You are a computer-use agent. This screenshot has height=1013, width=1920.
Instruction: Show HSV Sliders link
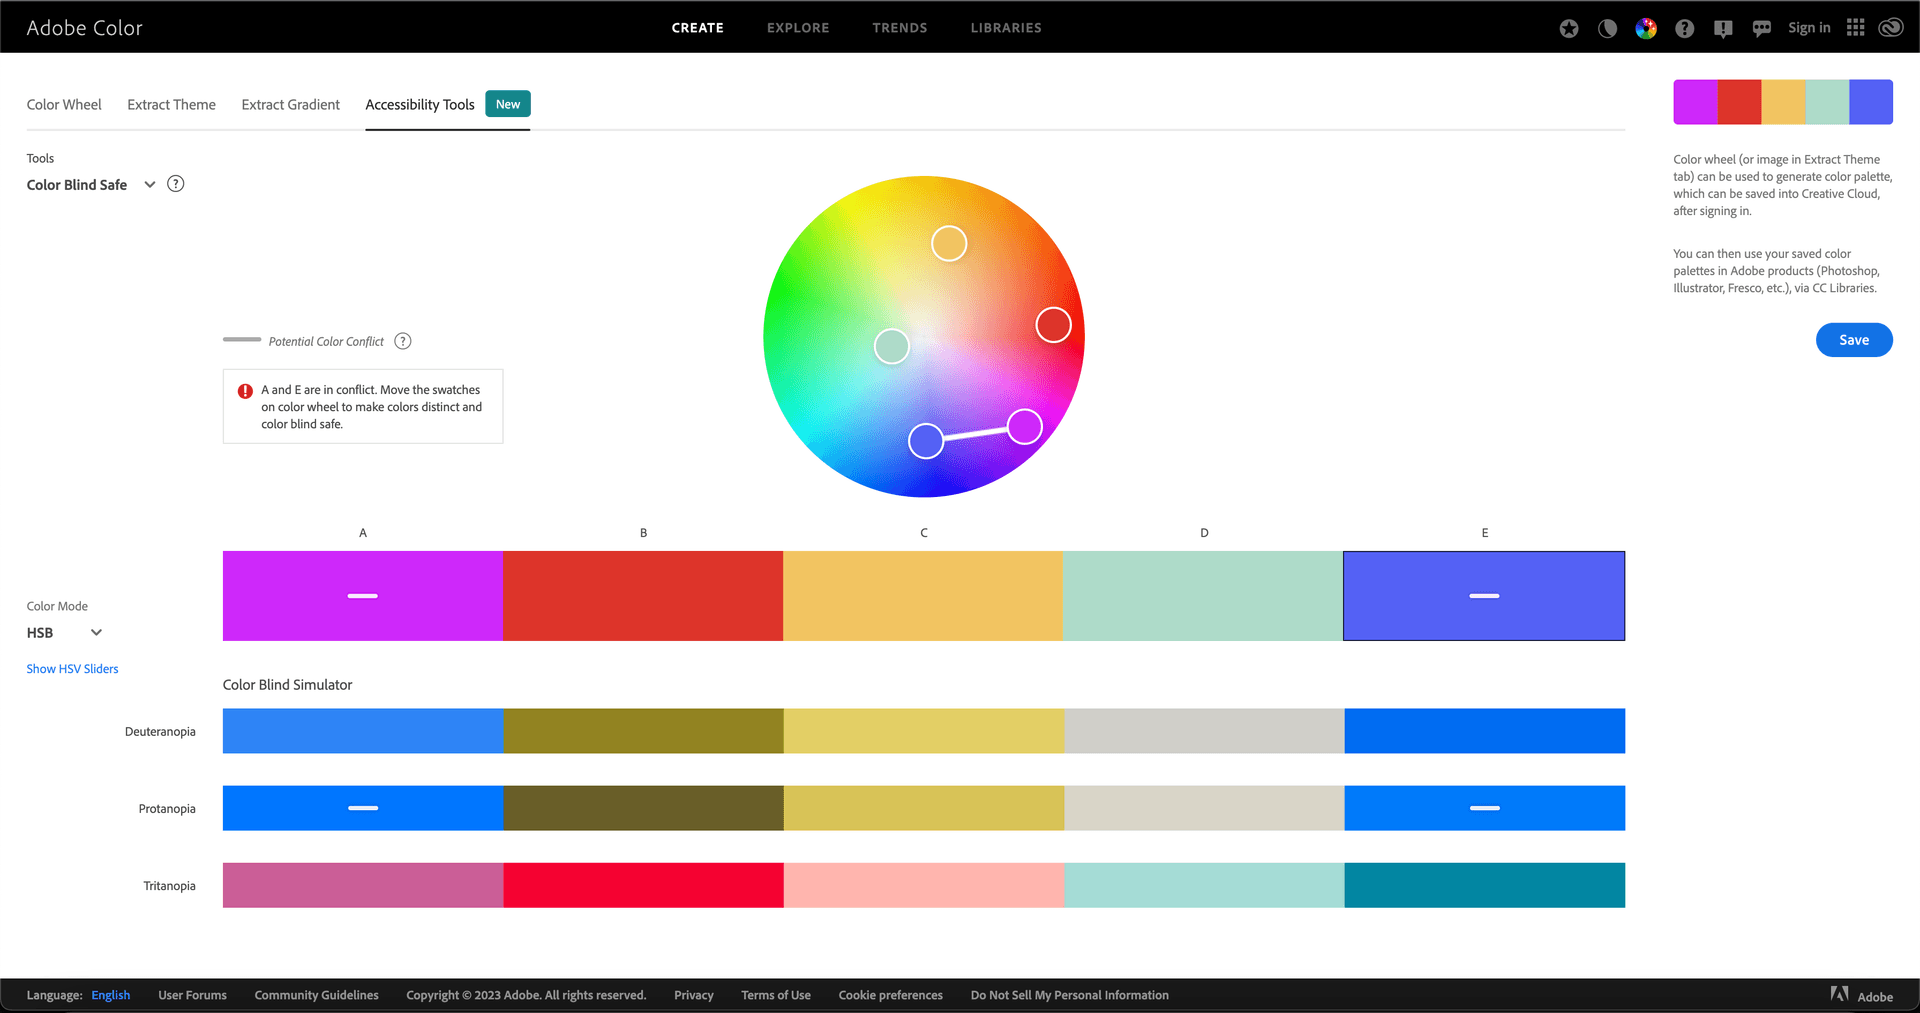coord(72,668)
